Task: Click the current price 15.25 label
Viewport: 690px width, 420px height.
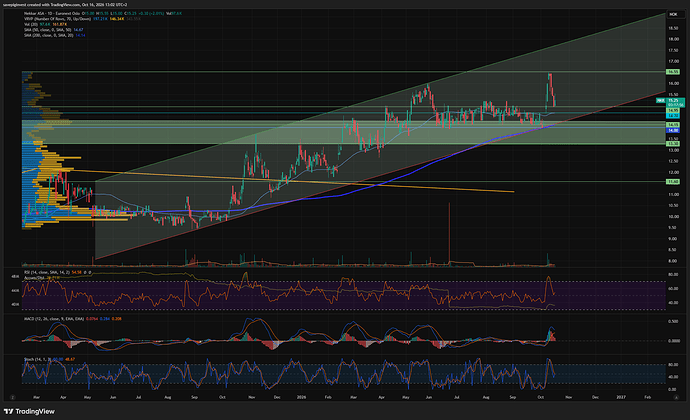Action: pyautogui.click(x=676, y=101)
